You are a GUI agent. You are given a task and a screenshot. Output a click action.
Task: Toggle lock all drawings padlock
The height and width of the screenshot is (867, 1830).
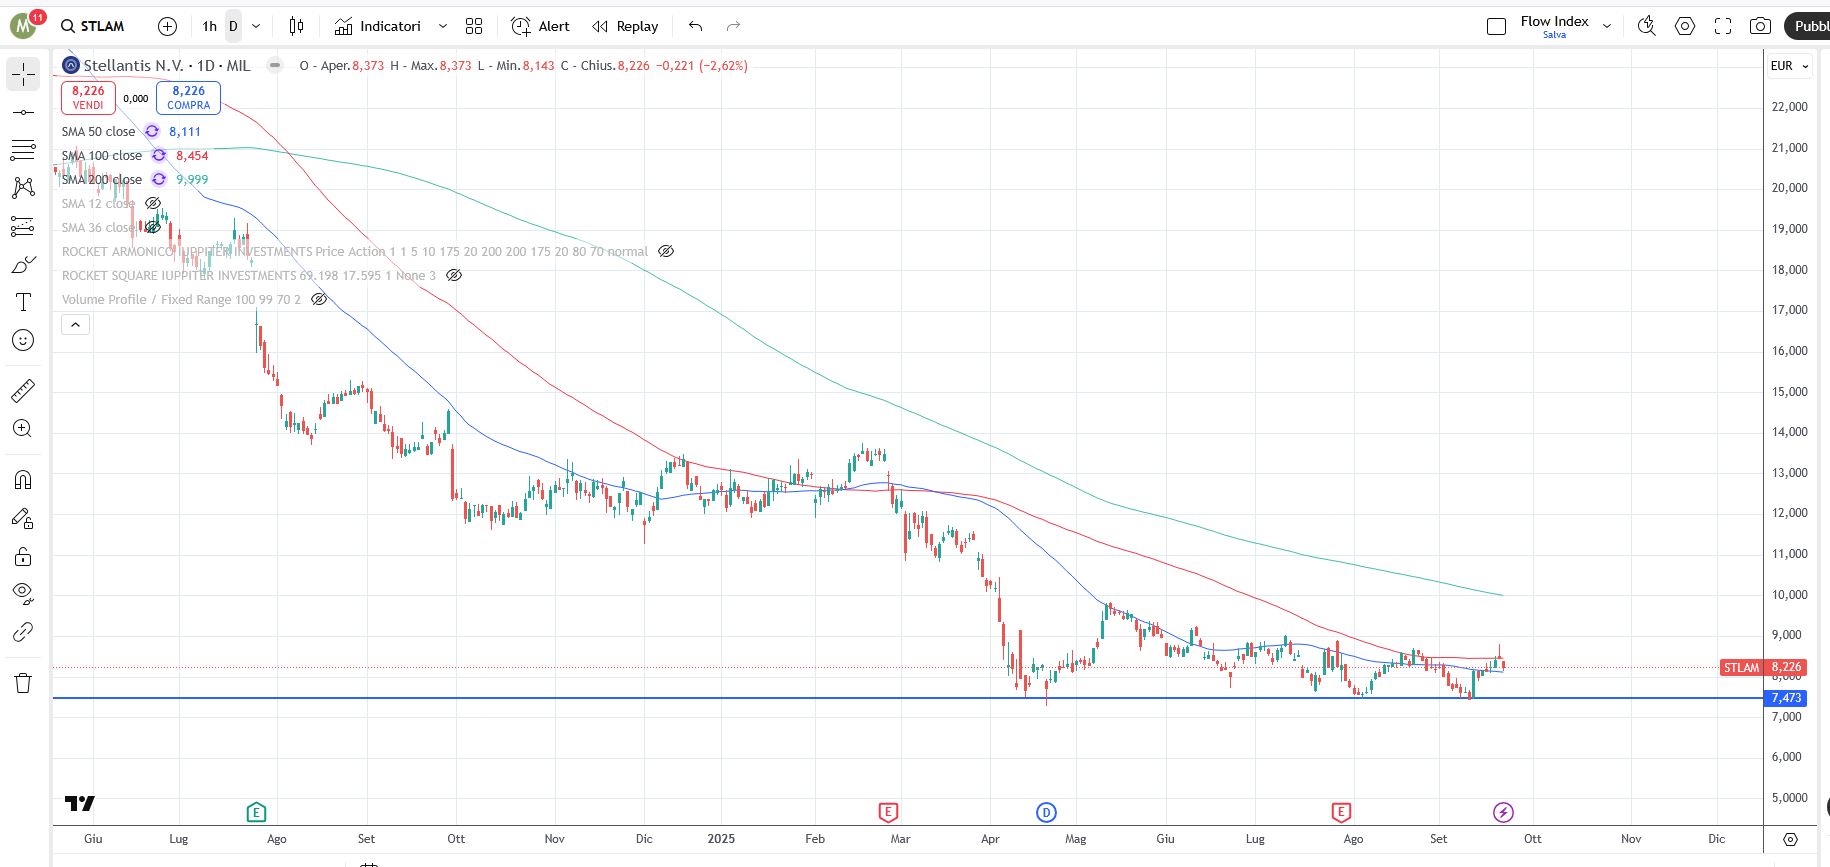[23, 556]
